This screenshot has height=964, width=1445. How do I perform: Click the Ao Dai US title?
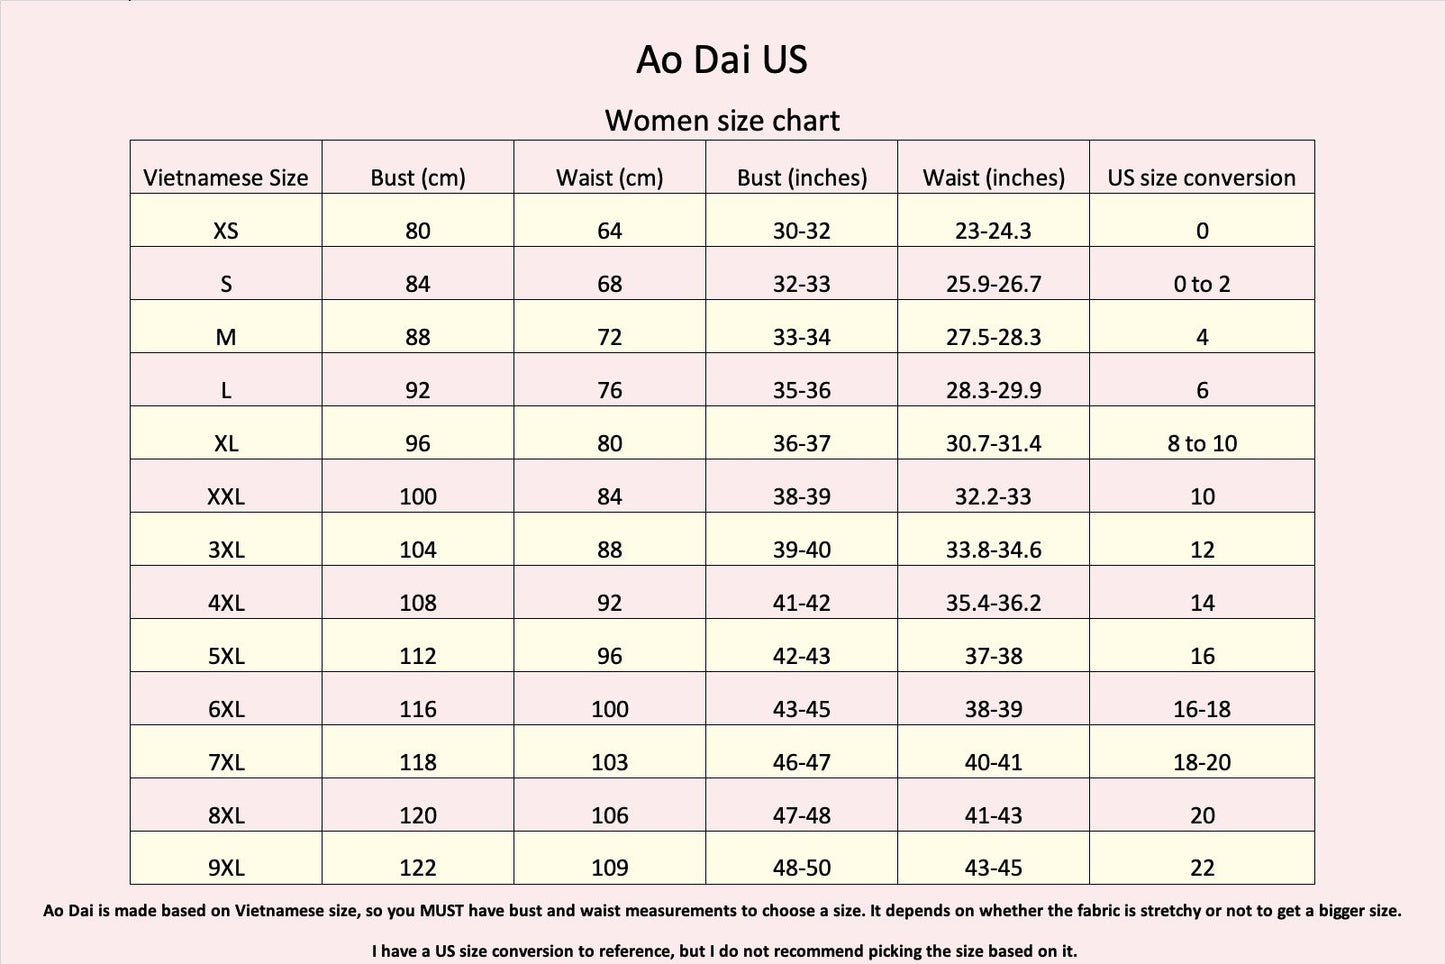pos(722,60)
